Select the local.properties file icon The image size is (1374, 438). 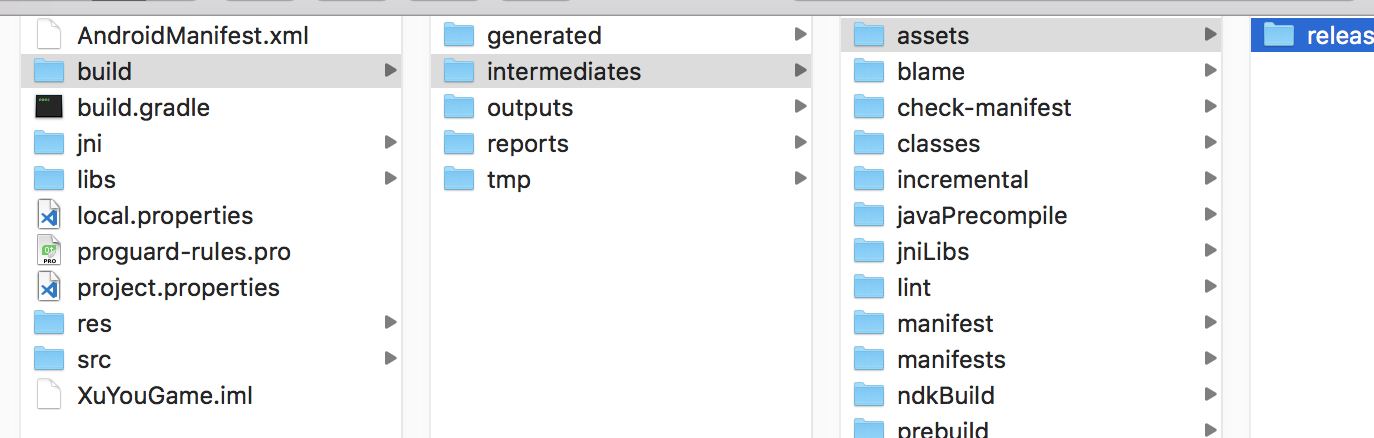pyautogui.click(x=49, y=215)
